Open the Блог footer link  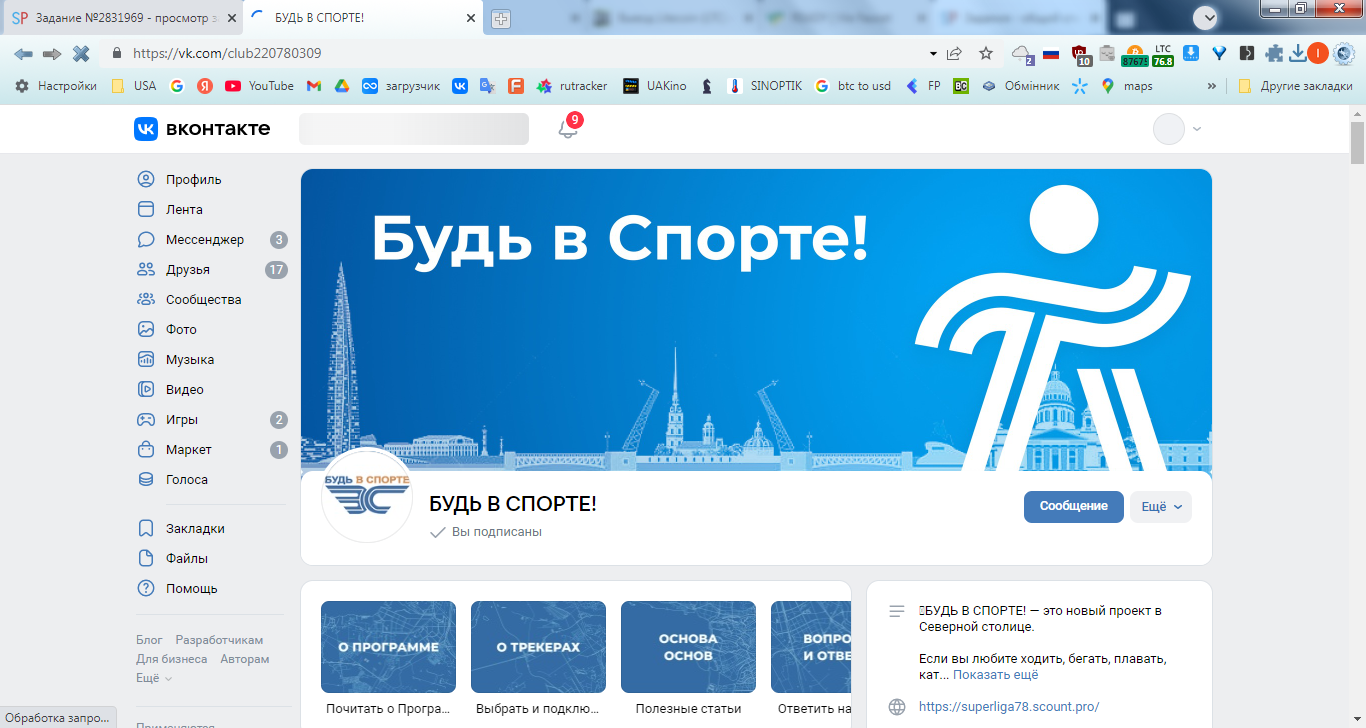tap(149, 640)
